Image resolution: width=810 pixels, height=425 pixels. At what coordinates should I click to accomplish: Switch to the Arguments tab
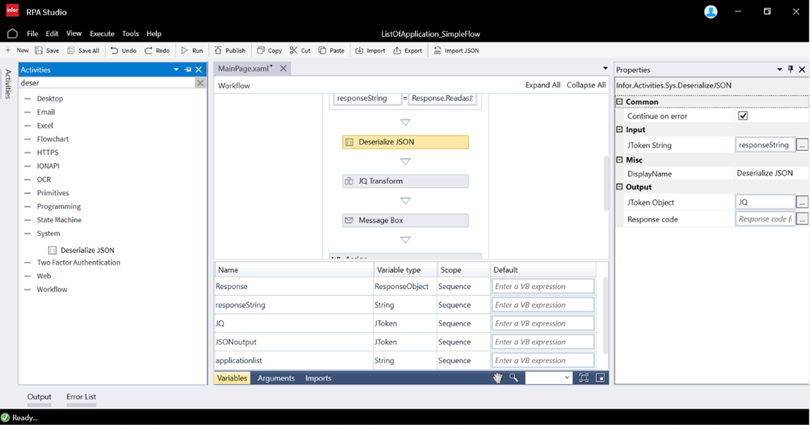point(276,378)
